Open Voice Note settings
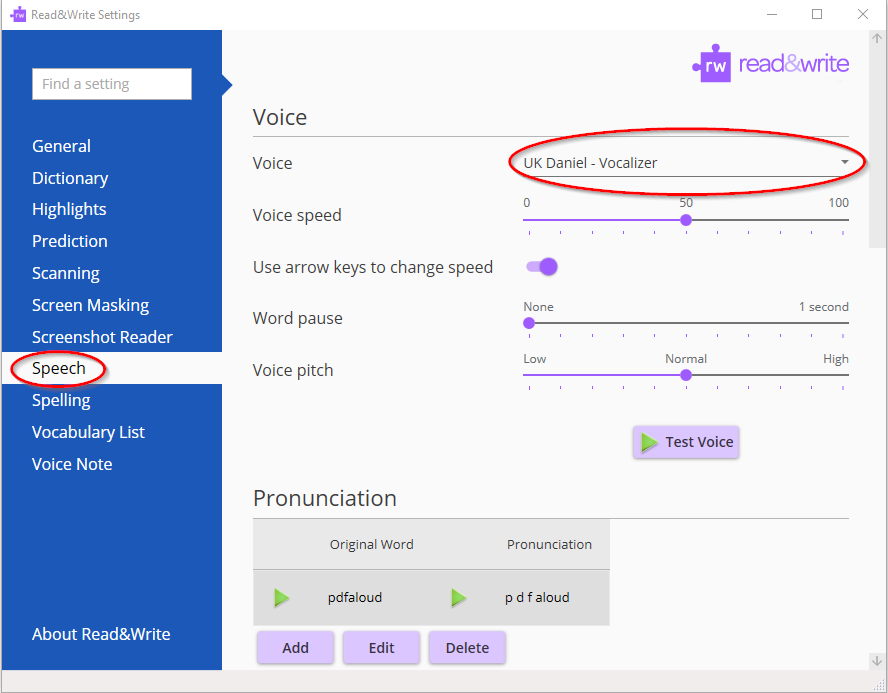Screen dimensions: 888x693 (72, 464)
